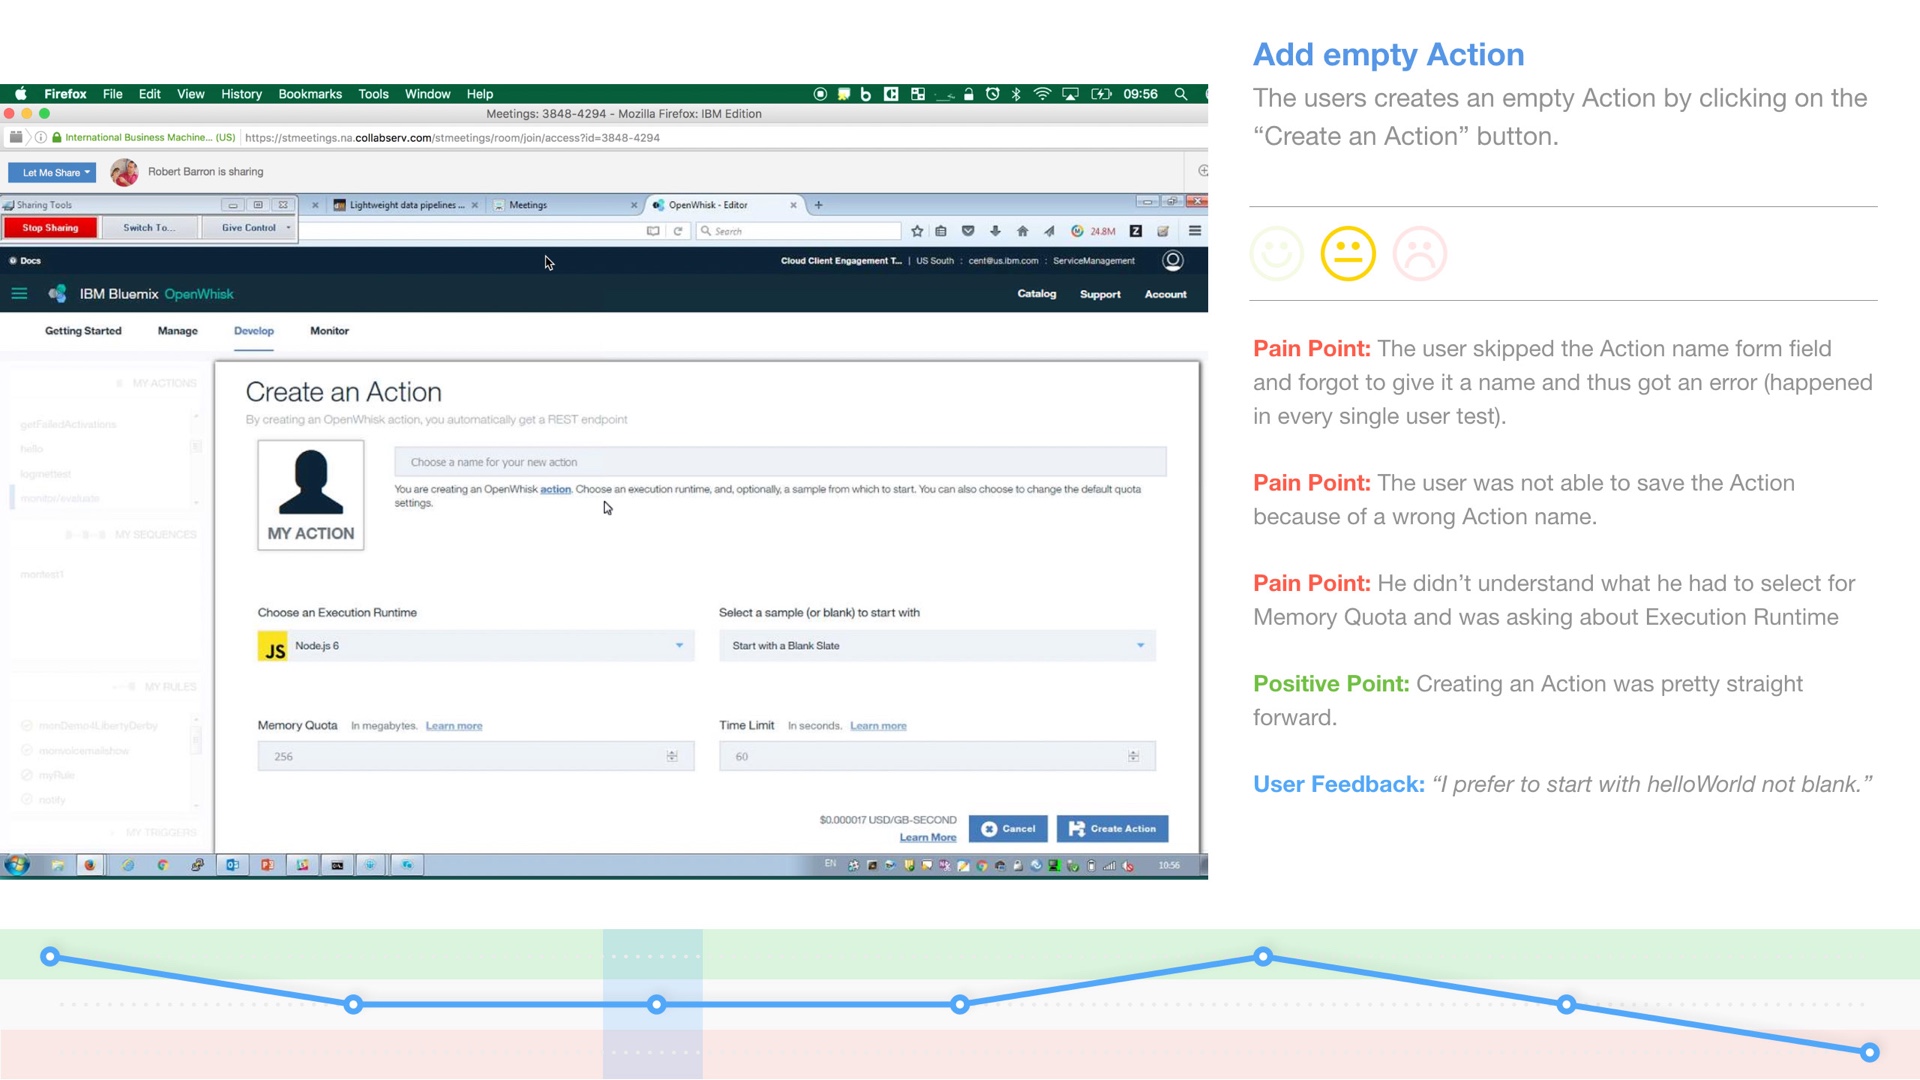Viewport: 1920px width, 1080px height.
Task: Open the Account link
Action: click(x=1166, y=295)
